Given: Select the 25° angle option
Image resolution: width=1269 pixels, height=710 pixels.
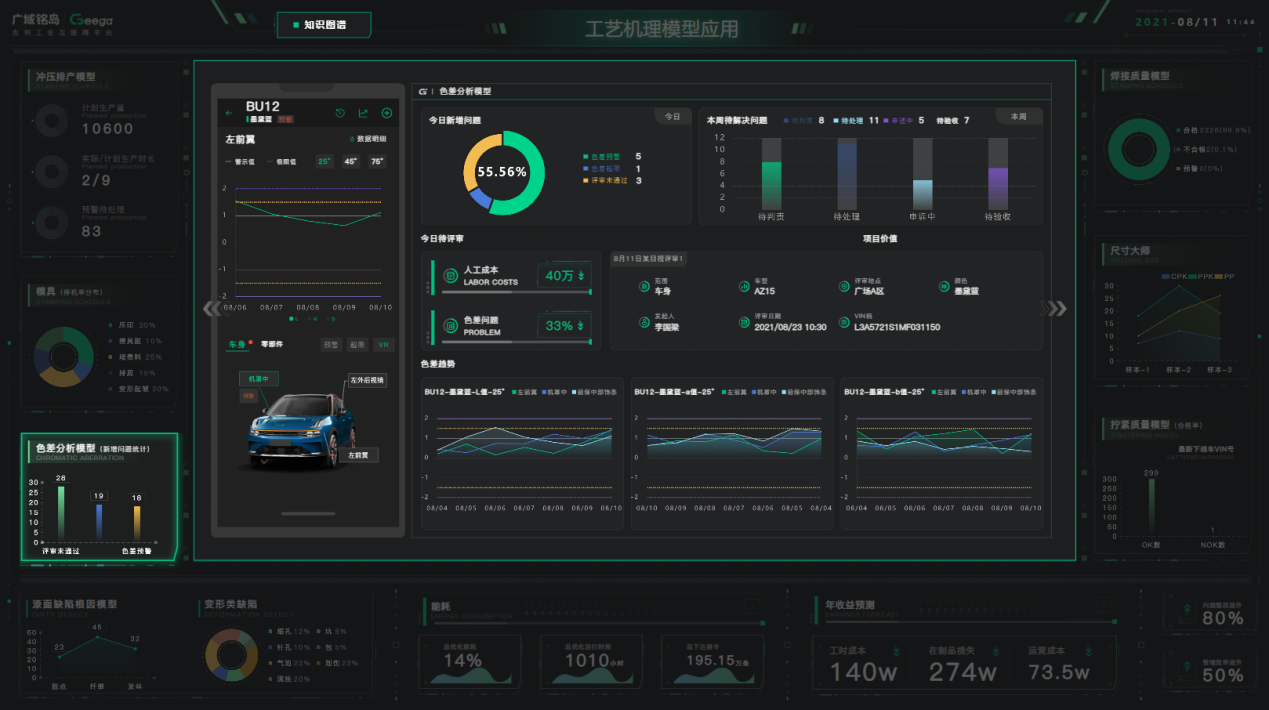Looking at the screenshot, I should coord(324,161).
